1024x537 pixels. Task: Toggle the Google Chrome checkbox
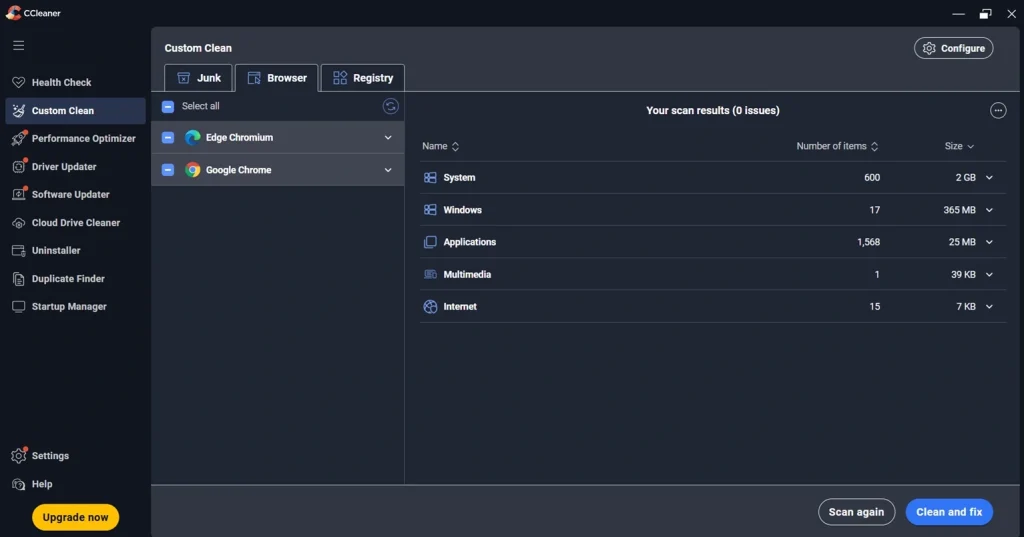[168, 170]
